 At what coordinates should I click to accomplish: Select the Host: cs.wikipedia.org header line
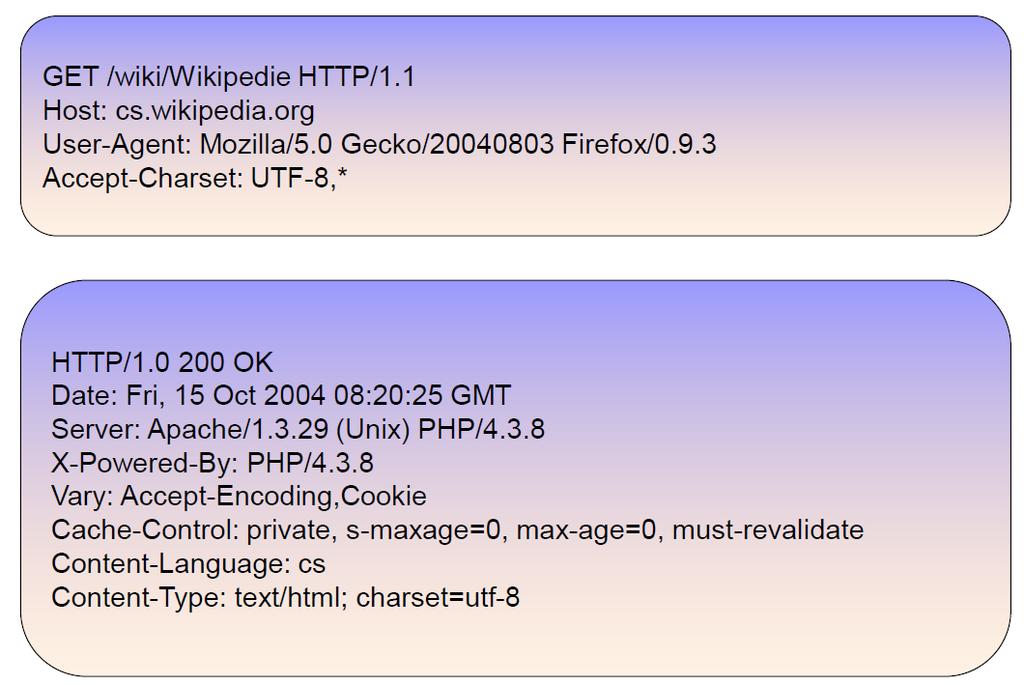[178, 110]
